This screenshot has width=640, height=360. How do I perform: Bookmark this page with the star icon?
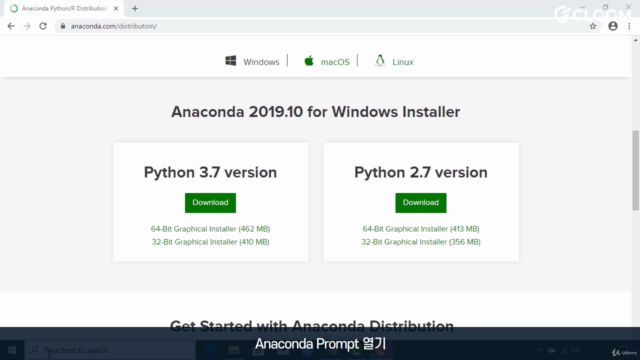(593, 26)
